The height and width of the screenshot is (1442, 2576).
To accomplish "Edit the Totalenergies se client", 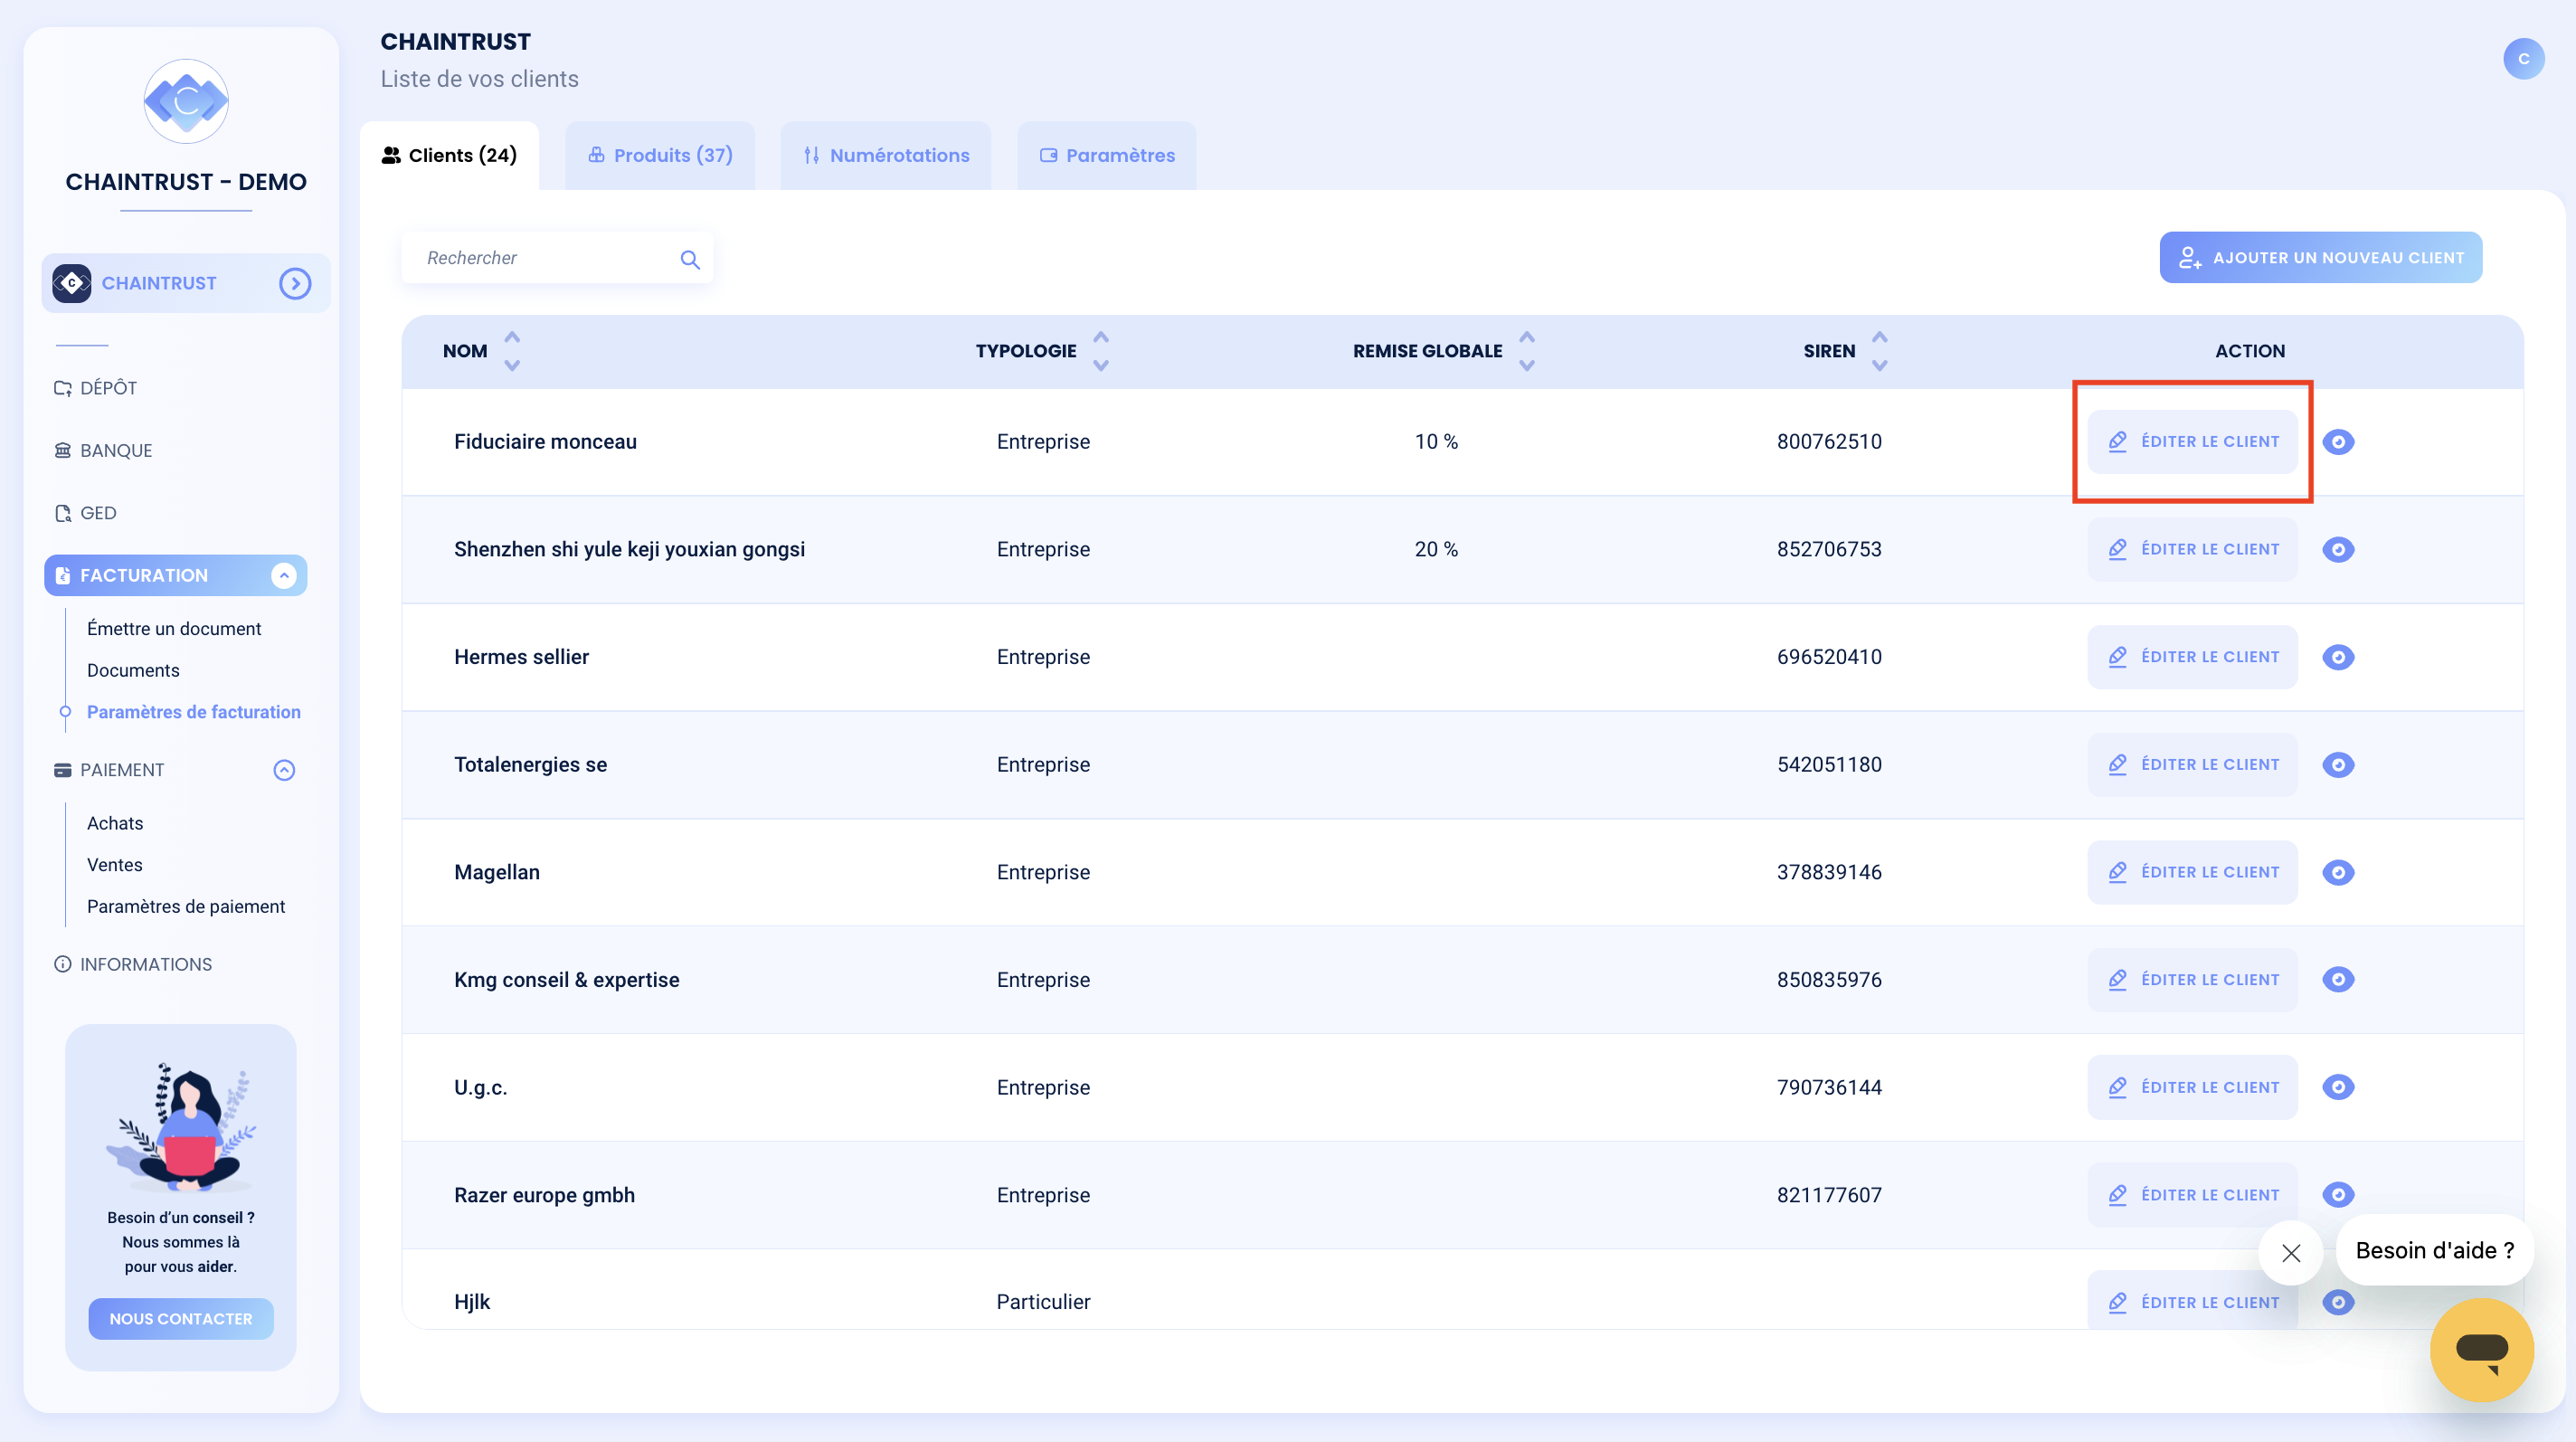I will point(2192,764).
